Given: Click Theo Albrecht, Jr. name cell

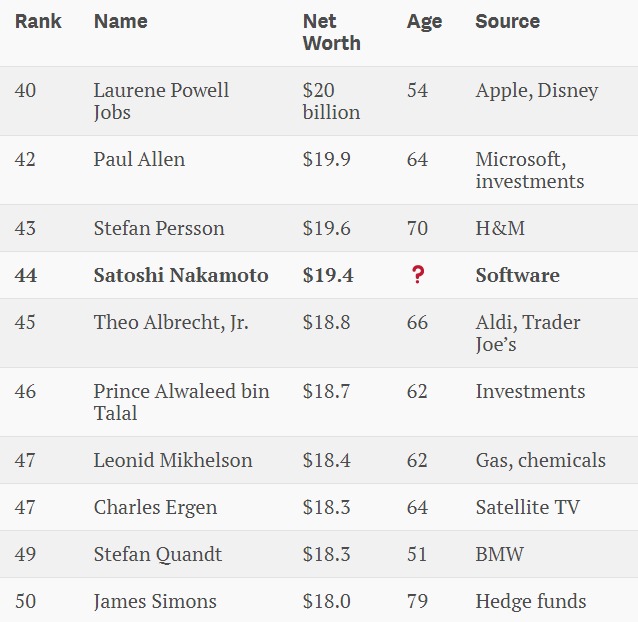Looking at the screenshot, I should pos(171,322).
